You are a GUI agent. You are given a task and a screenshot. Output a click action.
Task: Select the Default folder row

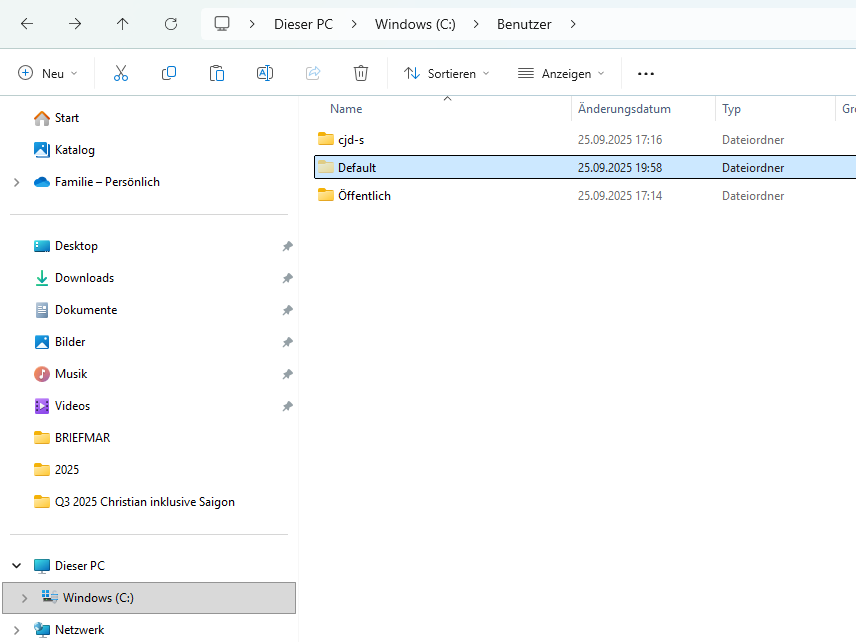point(585,167)
